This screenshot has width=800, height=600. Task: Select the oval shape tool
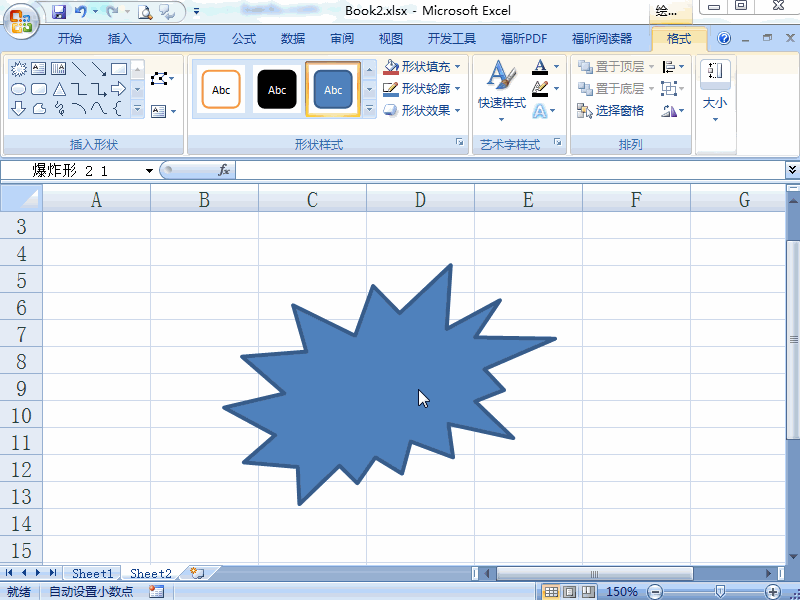point(20,89)
